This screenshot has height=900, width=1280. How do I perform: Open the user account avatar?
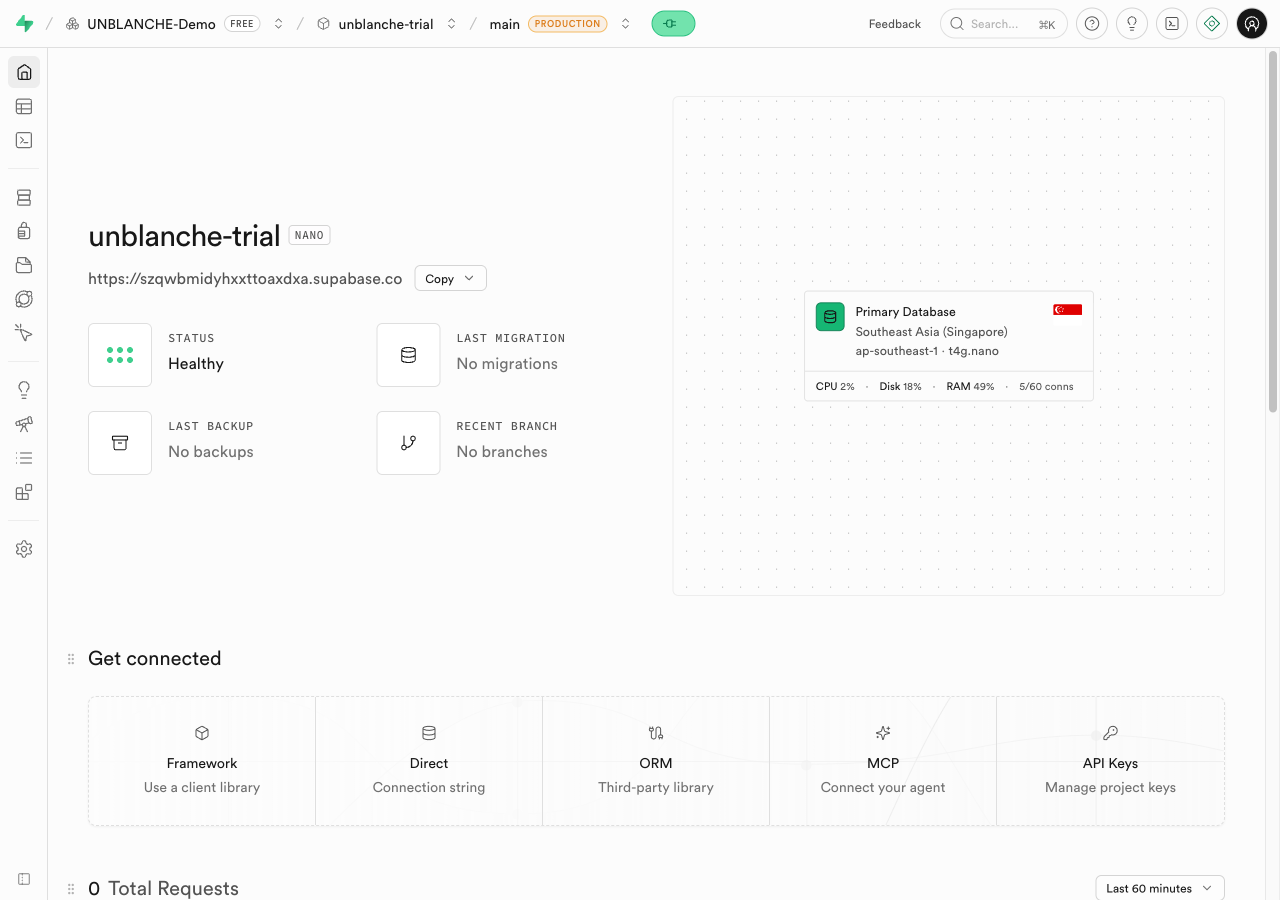[x=1252, y=24]
